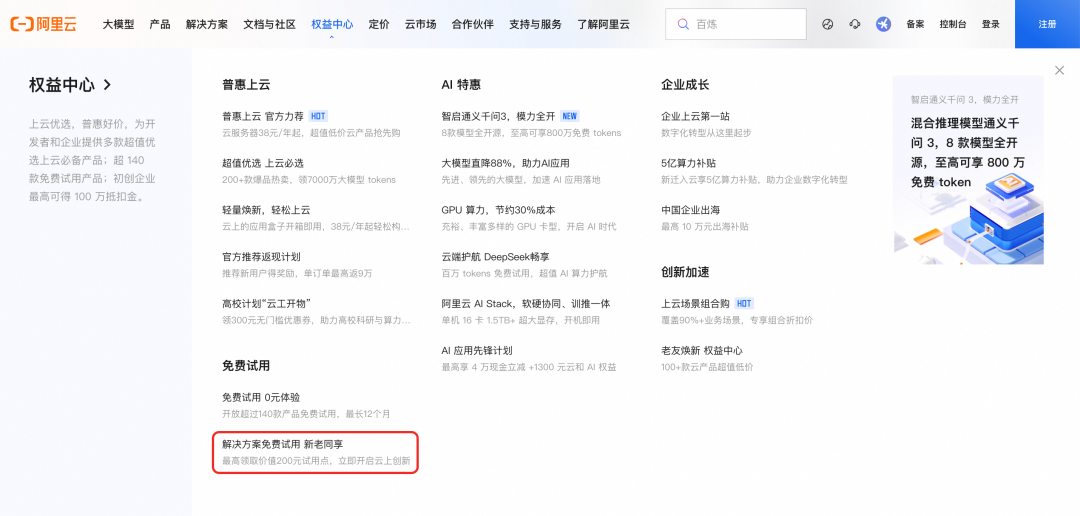Close the 权益中心 dropdown panel

coord(1059,70)
